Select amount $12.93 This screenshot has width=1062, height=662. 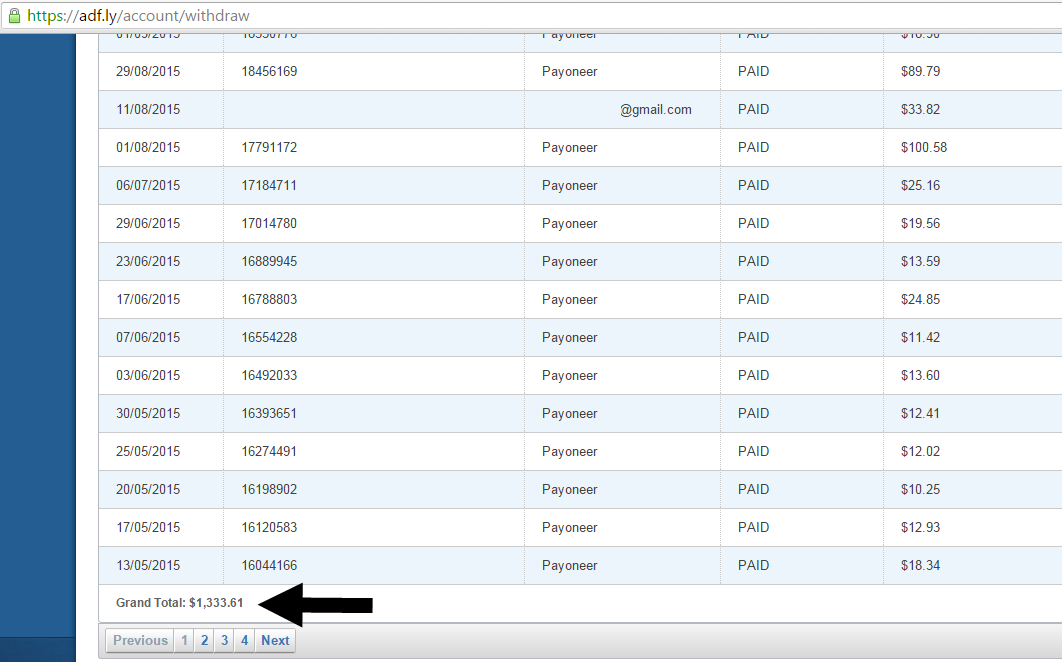pyautogui.click(x=920, y=526)
